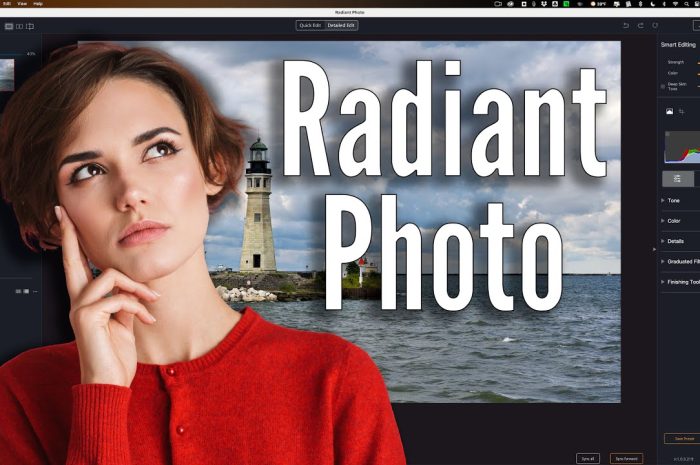
Task: Expand the Finishing Tools section
Action: click(679, 282)
